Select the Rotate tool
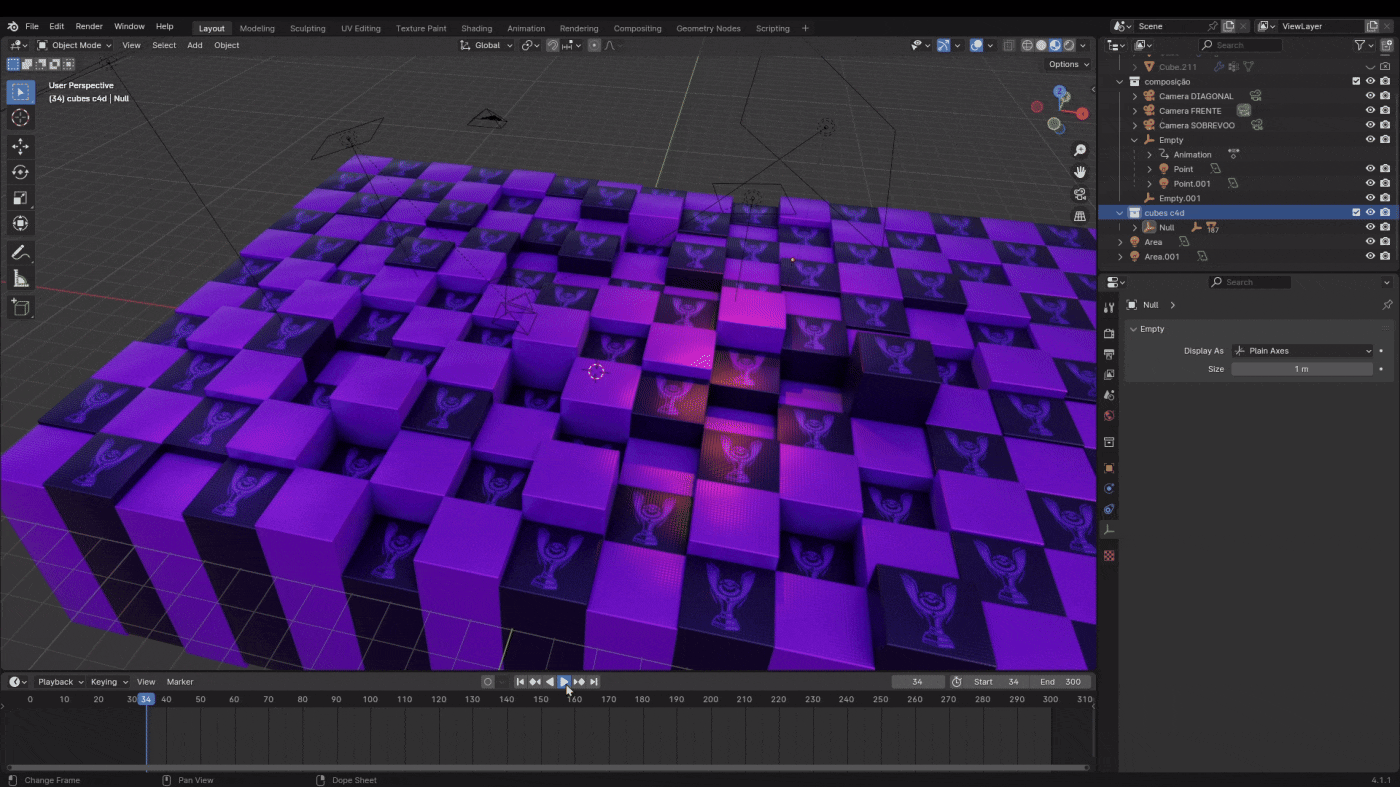Viewport: 1400px width, 787px height. [20, 172]
